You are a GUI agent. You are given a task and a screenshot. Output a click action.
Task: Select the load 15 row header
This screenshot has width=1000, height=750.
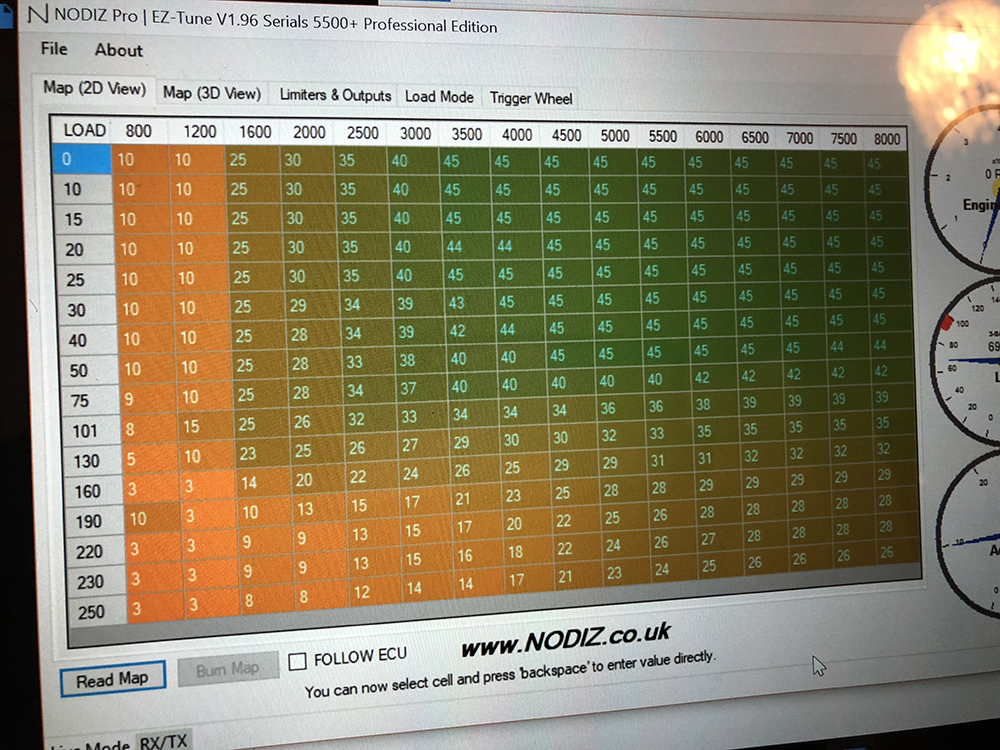(x=84, y=219)
